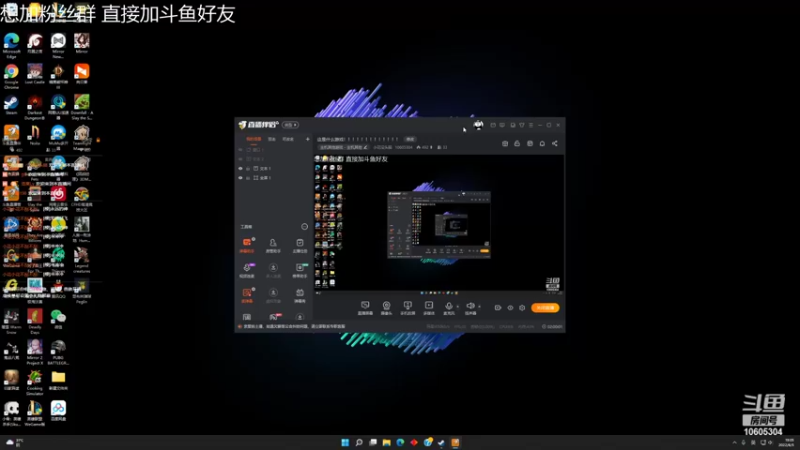This screenshot has width=800, height=450.
Task: Toggle lock on 全屏1 source
Action: (248, 178)
